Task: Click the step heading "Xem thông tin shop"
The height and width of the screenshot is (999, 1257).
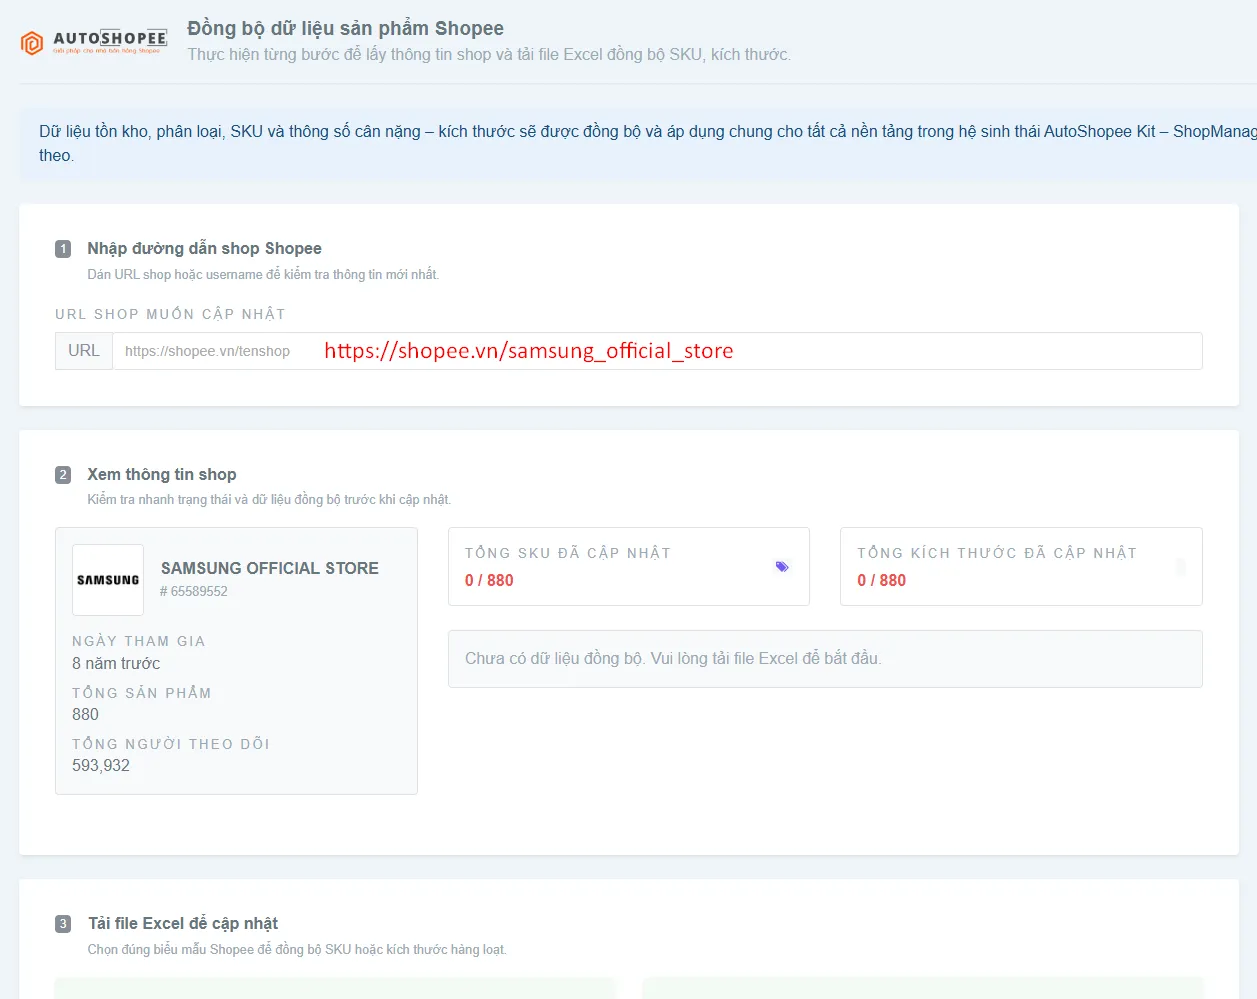Action: [x=162, y=474]
